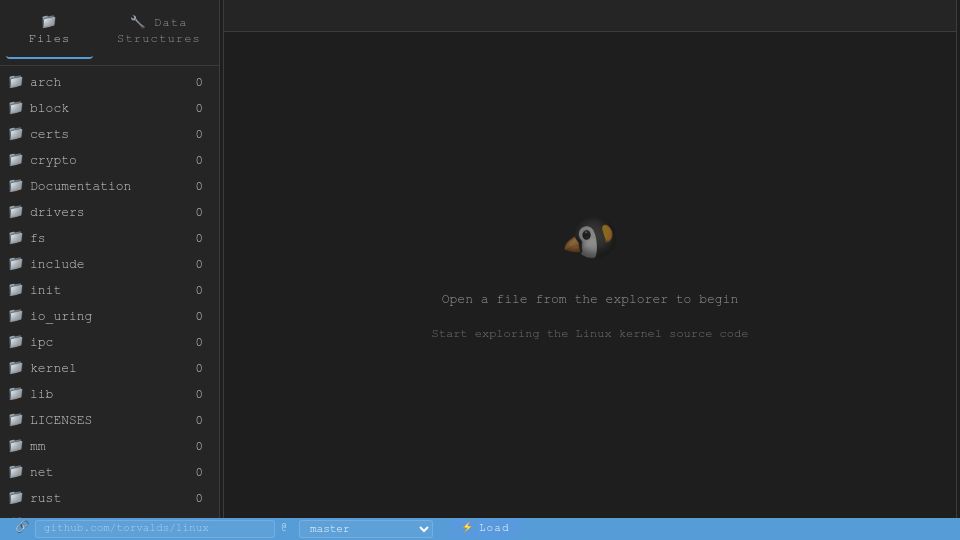The width and height of the screenshot is (960, 540).
Task: Open the crypto directory
Action: point(110,160)
